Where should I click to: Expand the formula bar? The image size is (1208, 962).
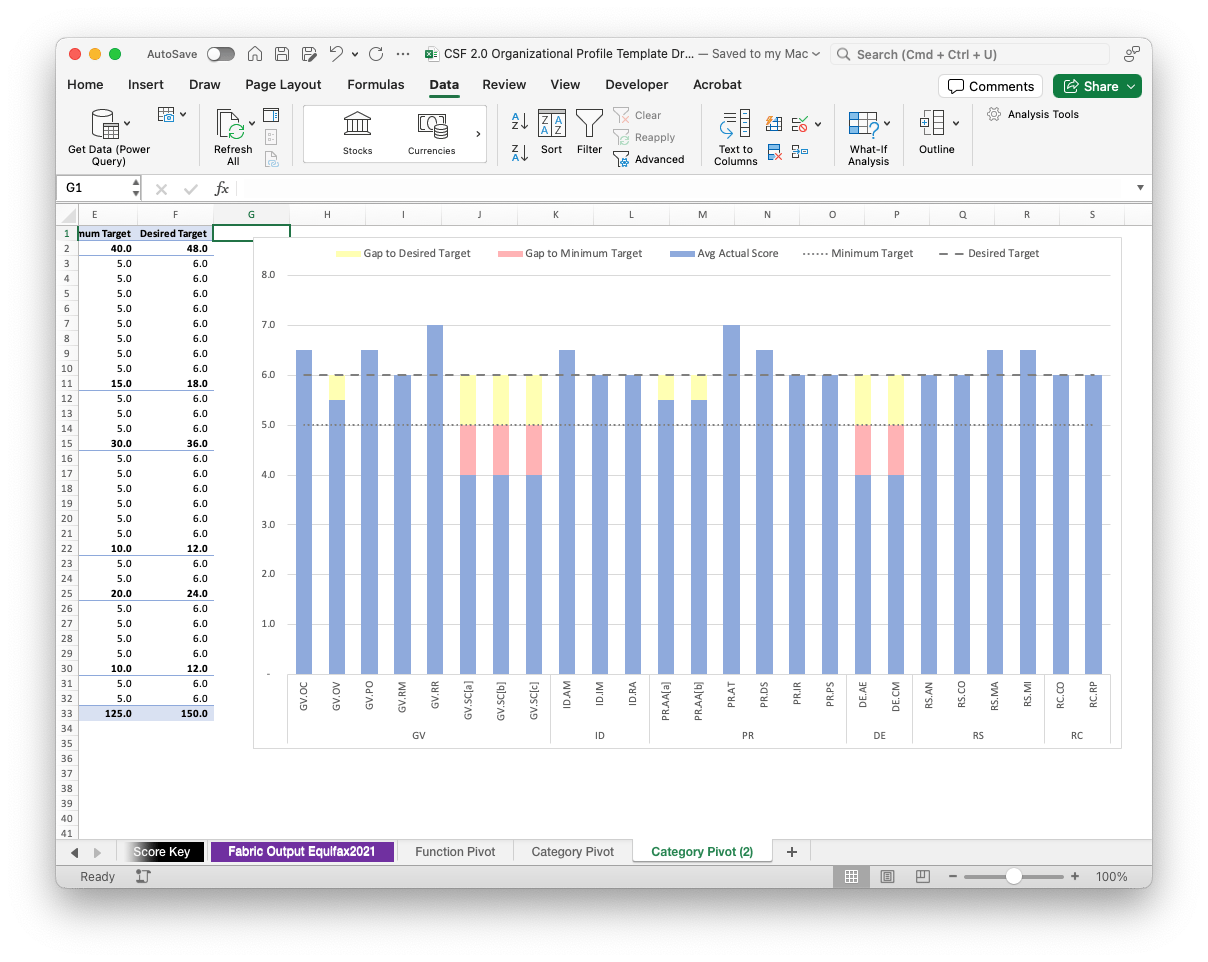(x=1140, y=188)
